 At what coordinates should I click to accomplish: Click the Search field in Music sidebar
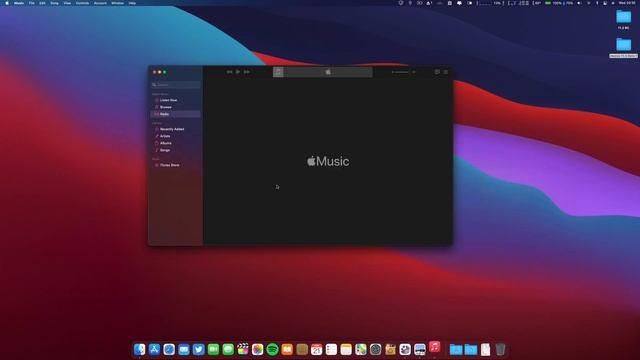[176, 84]
